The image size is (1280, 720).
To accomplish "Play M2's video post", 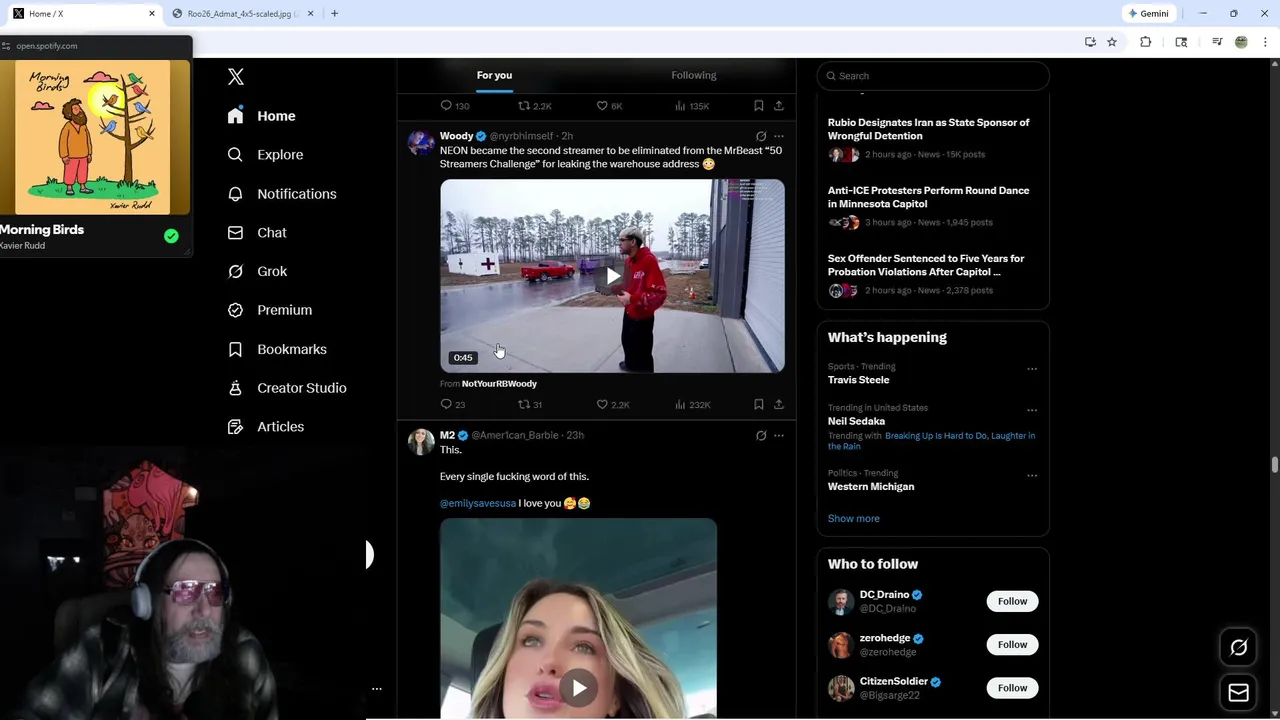I will [x=578, y=688].
